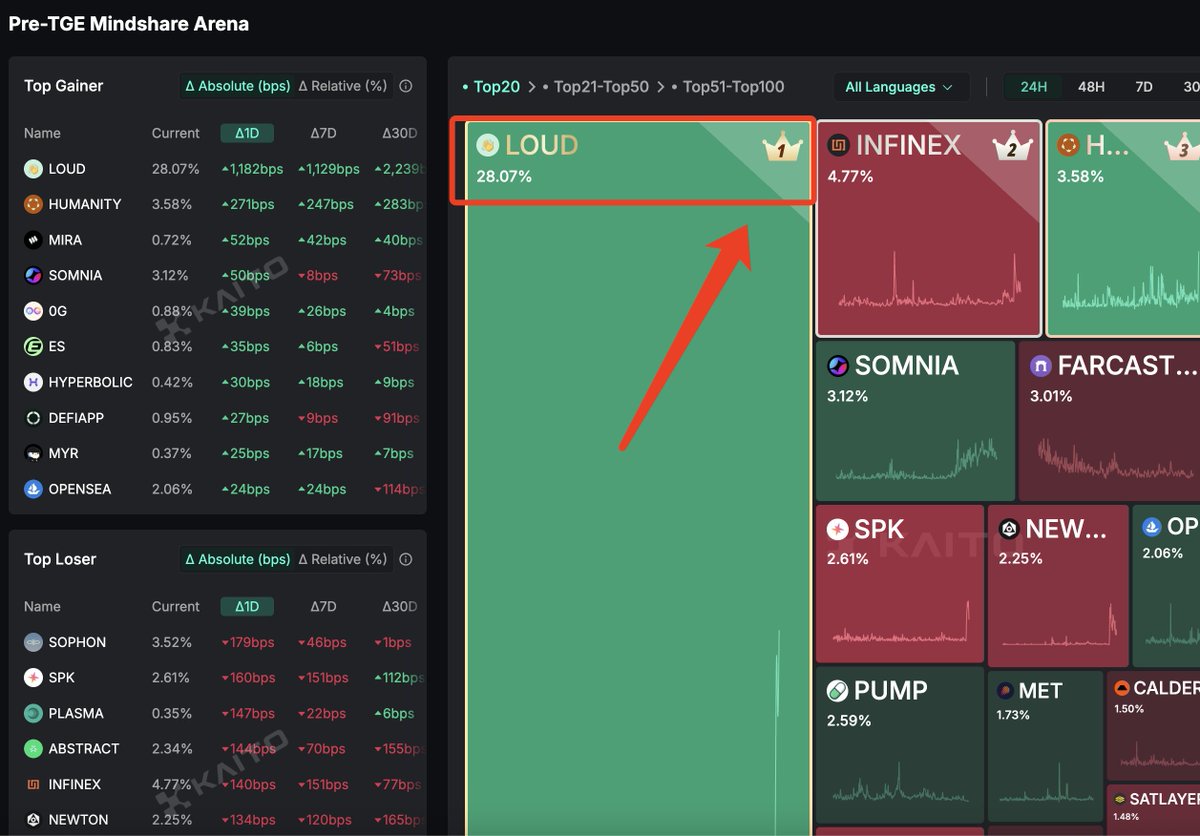
Task: Select Δ Absolute (bps) in Top Gainer
Action: (x=238, y=86)
